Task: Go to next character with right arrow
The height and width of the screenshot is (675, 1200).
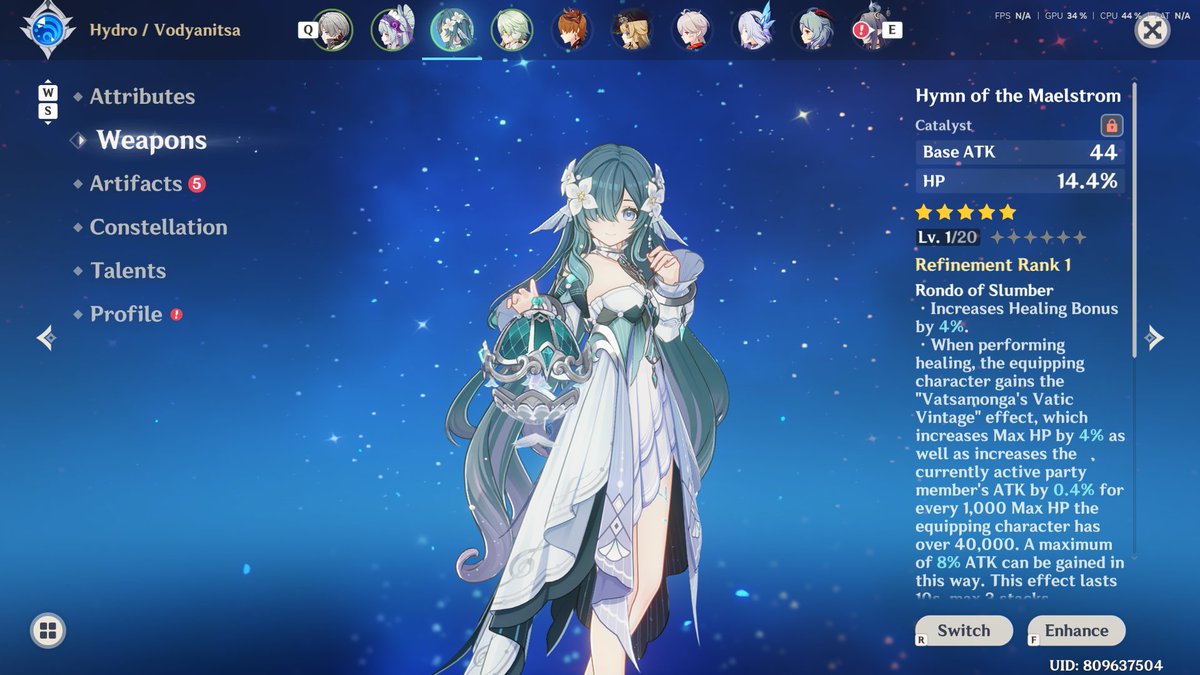Action: [1154, 338]
